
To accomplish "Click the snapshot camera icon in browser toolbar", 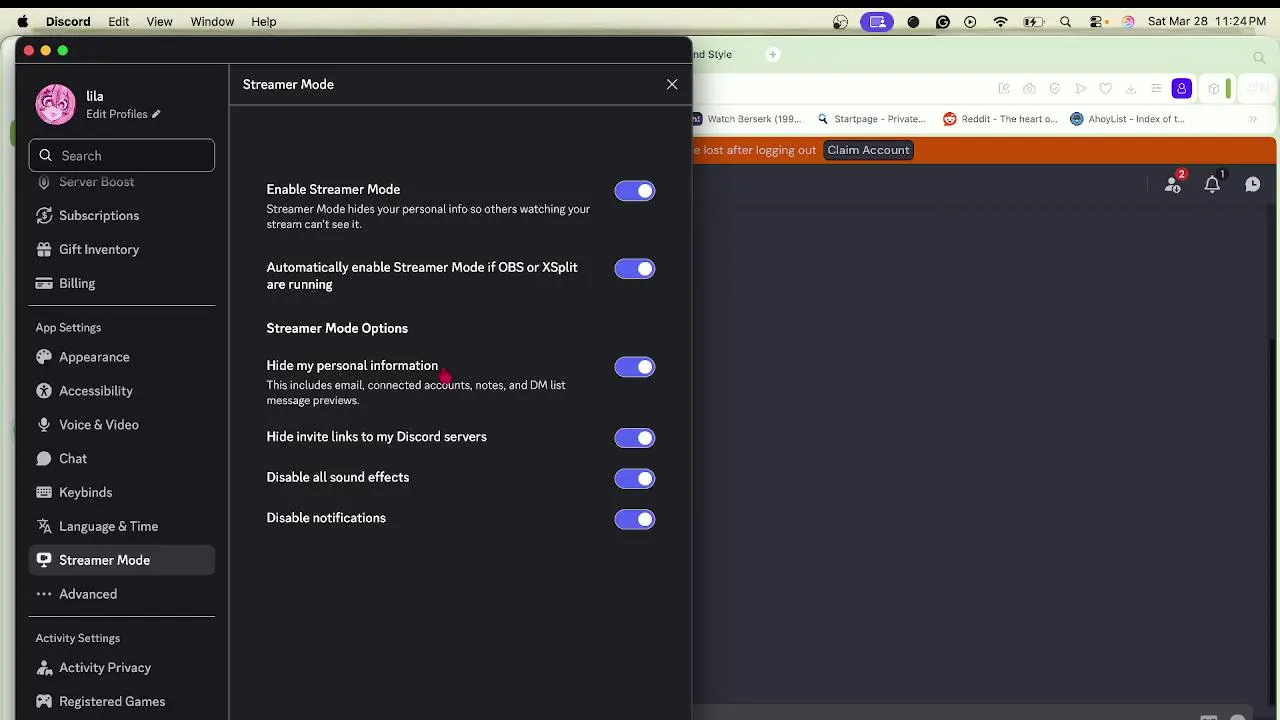I will point(1029,89).
